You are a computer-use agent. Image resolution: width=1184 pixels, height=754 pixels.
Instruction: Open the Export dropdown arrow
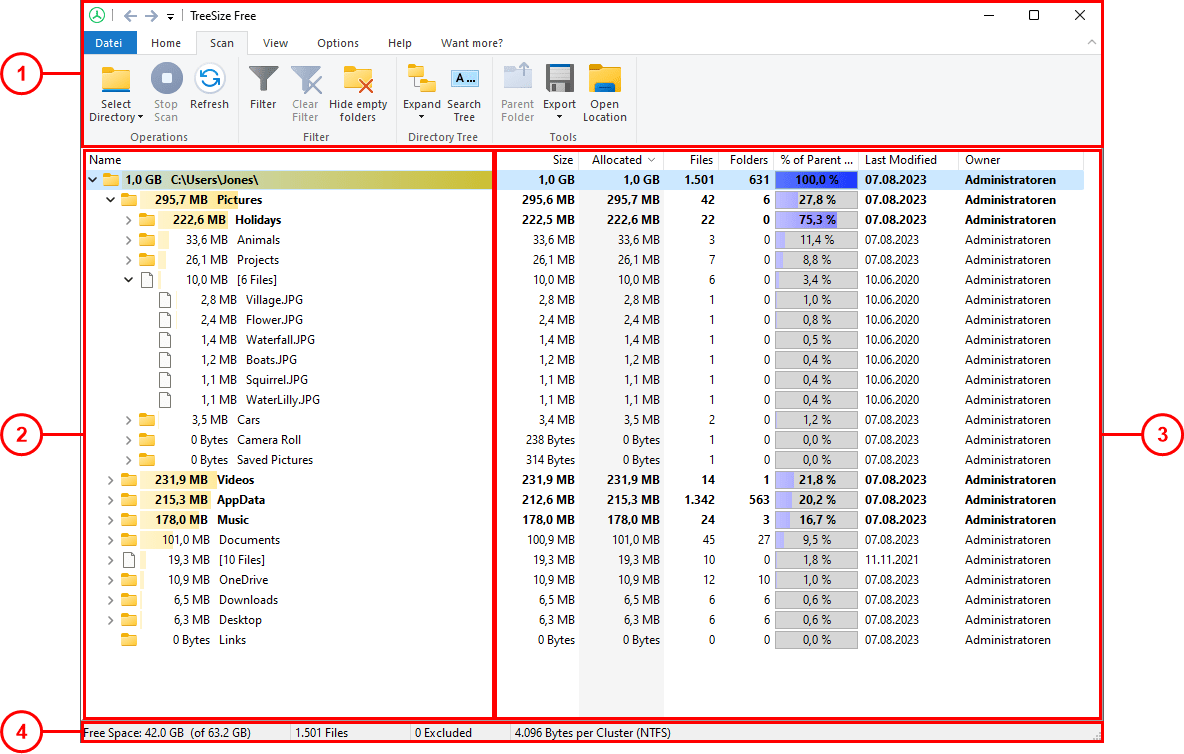(x=560, y=117)
